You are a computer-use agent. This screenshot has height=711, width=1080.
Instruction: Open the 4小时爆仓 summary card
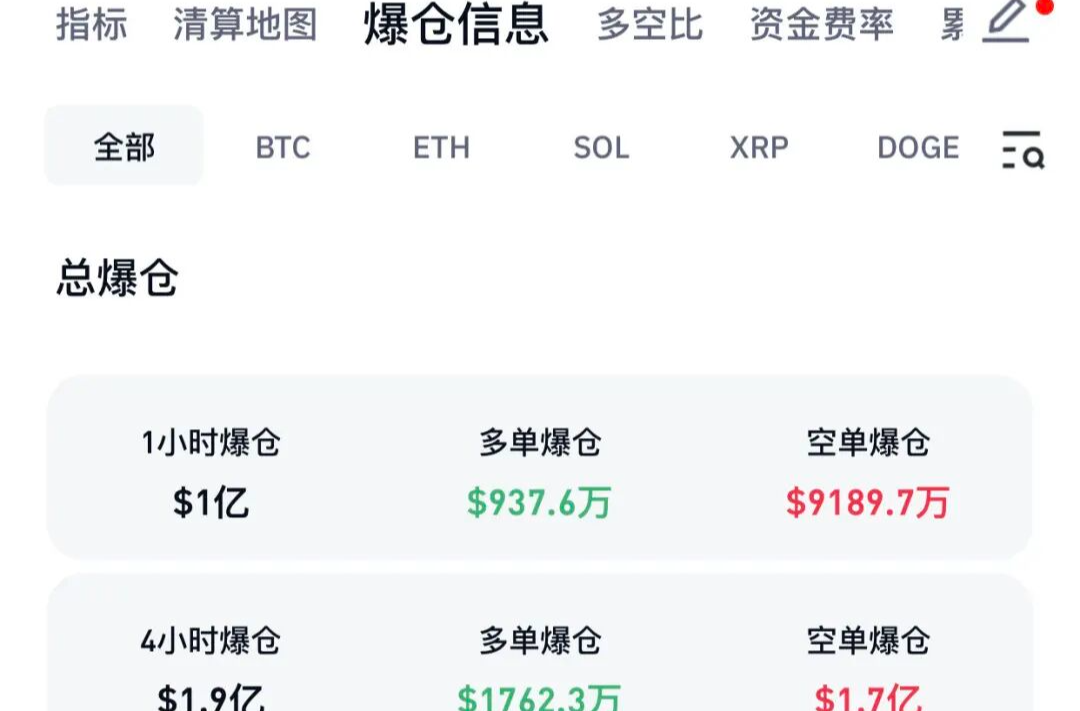click(x=539, y=645)
